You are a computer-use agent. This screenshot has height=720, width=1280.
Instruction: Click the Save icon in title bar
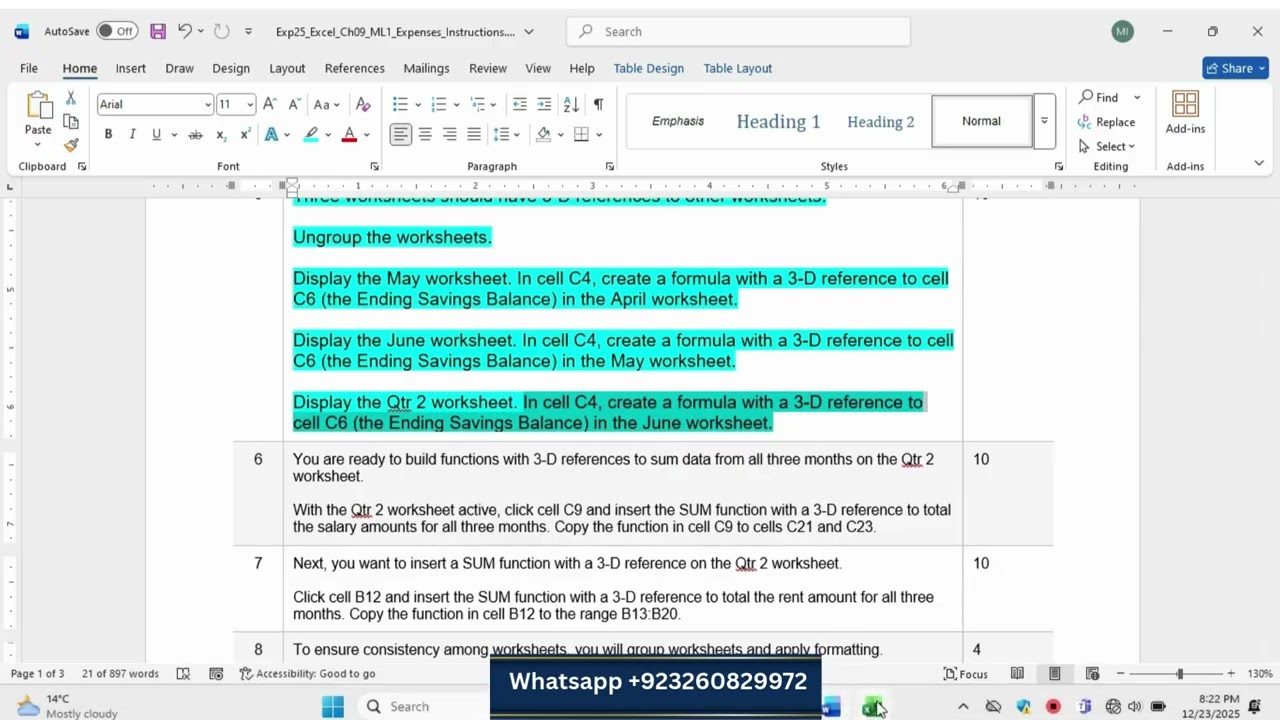[158, 31]
